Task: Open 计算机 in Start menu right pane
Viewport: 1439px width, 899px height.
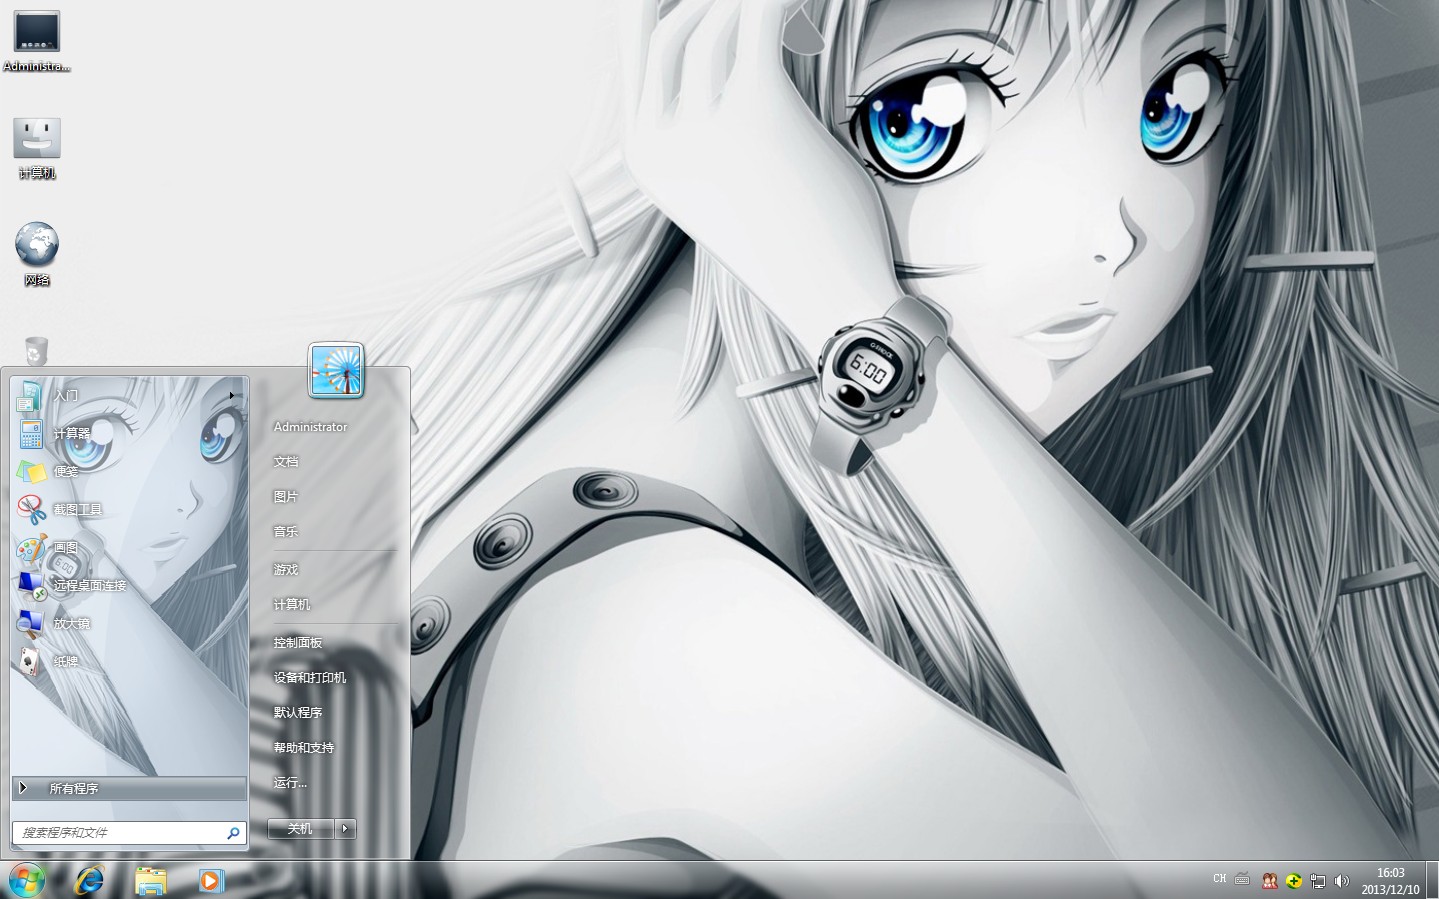Action: pos(292,605)
